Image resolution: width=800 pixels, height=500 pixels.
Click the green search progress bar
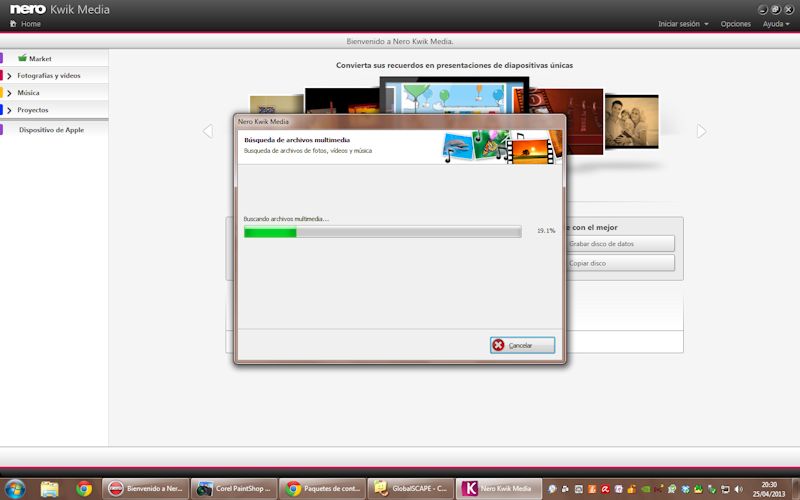383,232
